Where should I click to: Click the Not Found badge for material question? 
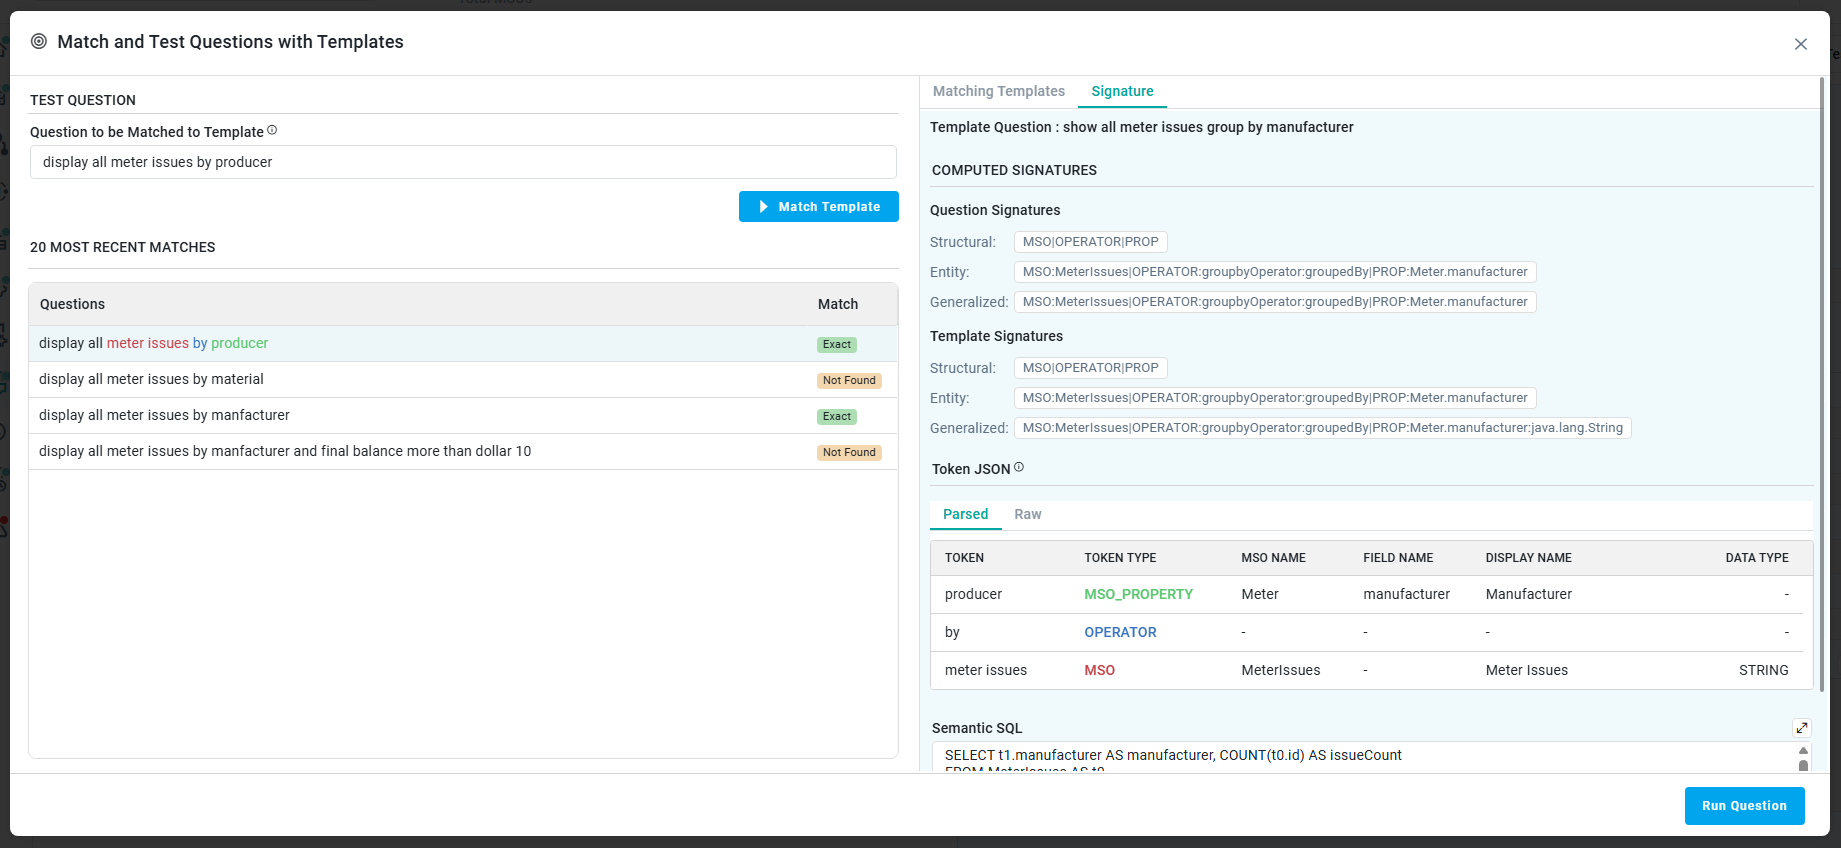(x=849, y=381)
